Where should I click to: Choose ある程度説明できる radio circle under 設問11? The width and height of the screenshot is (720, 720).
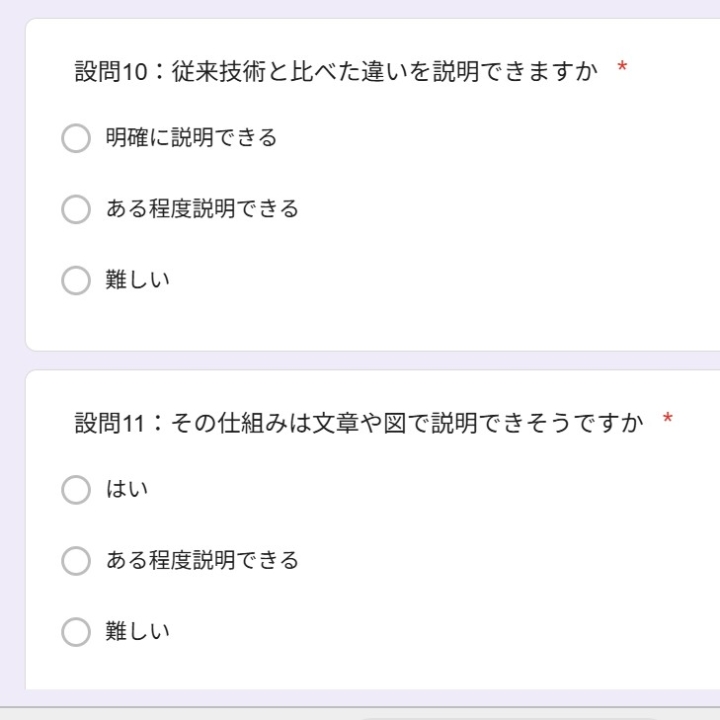click(x=76, y=561)
